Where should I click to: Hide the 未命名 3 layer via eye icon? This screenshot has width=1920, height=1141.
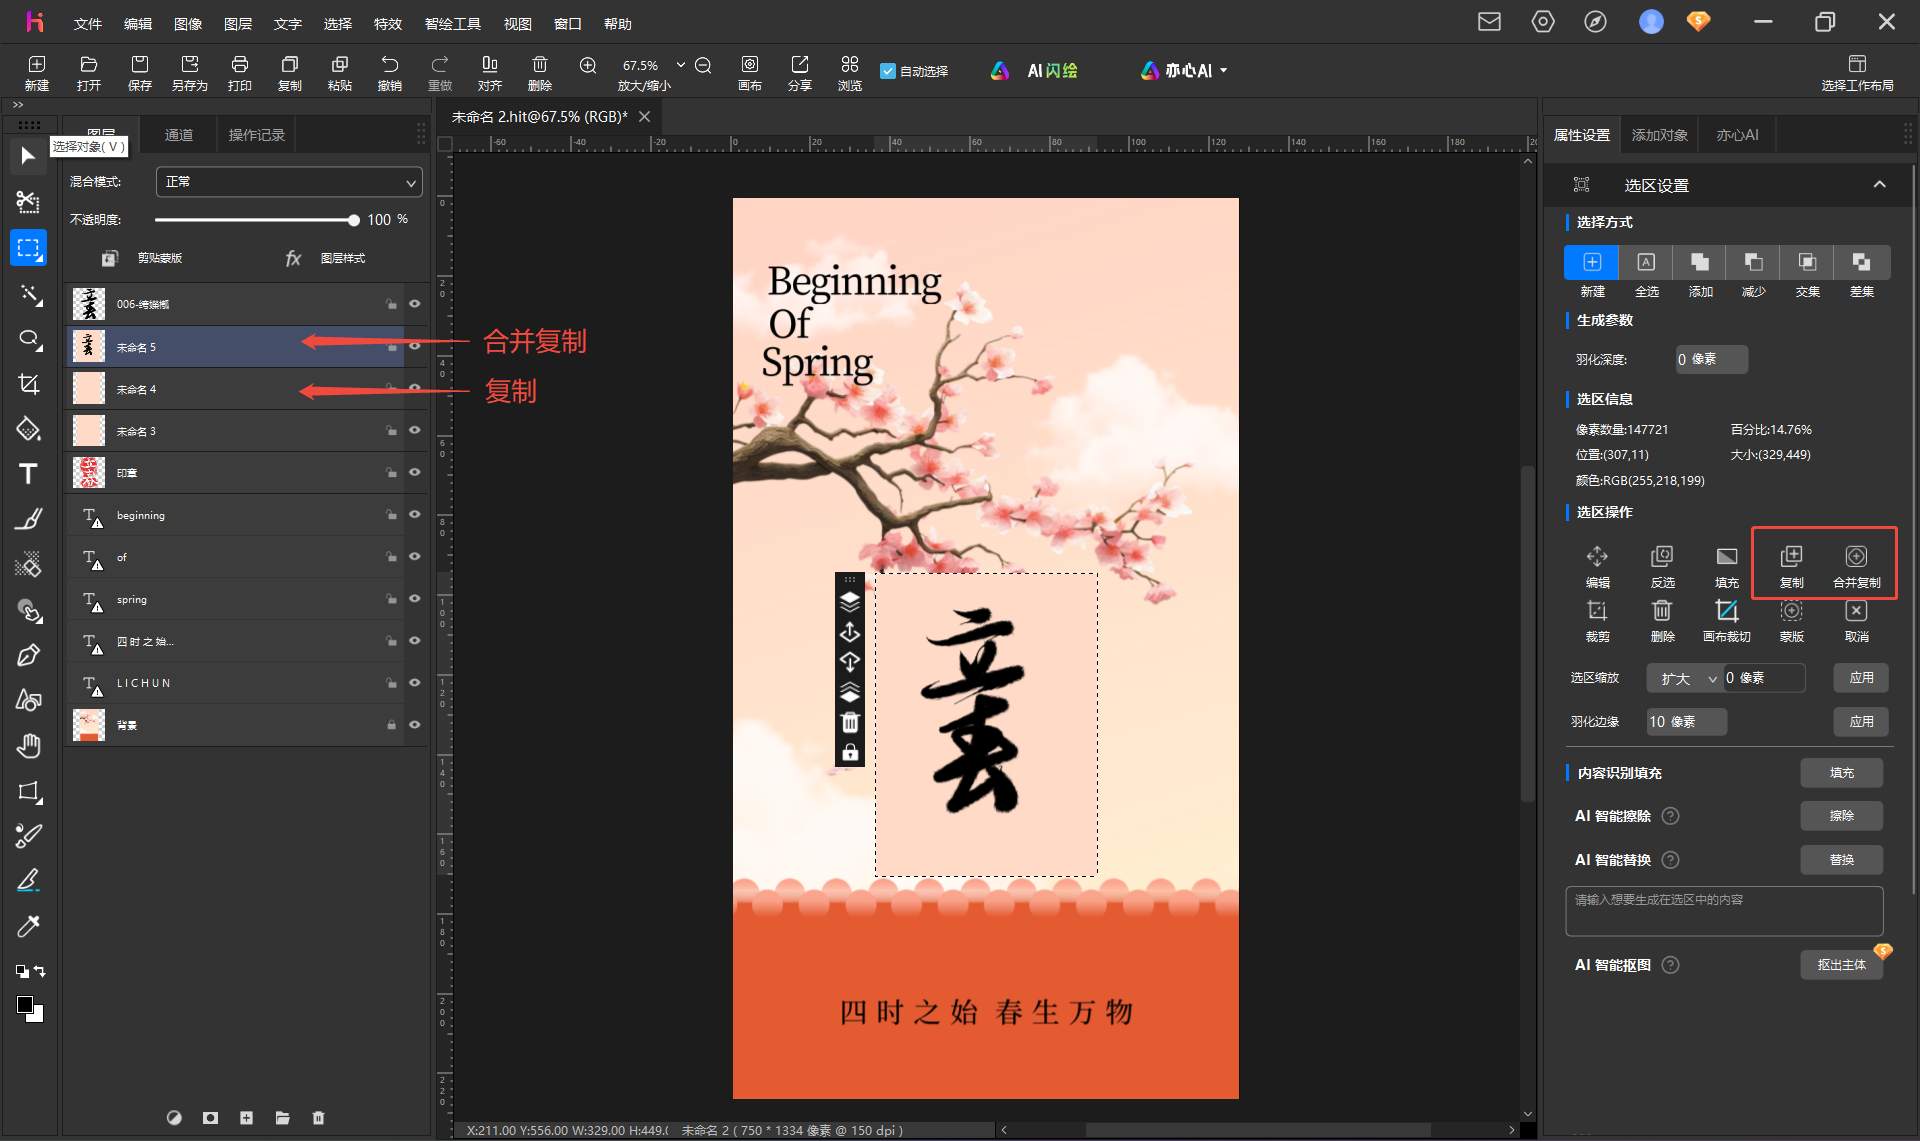coord(414,430)
